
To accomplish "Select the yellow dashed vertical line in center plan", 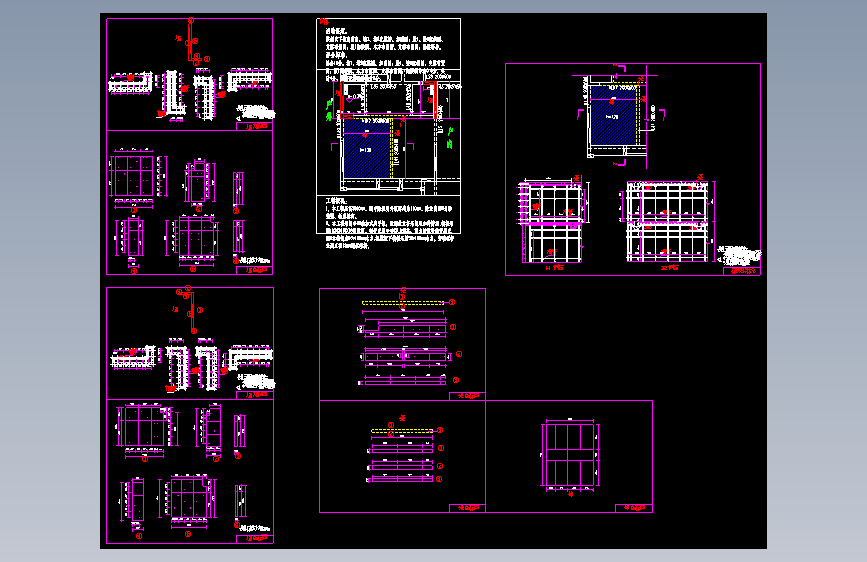I will tap(392, 148).
